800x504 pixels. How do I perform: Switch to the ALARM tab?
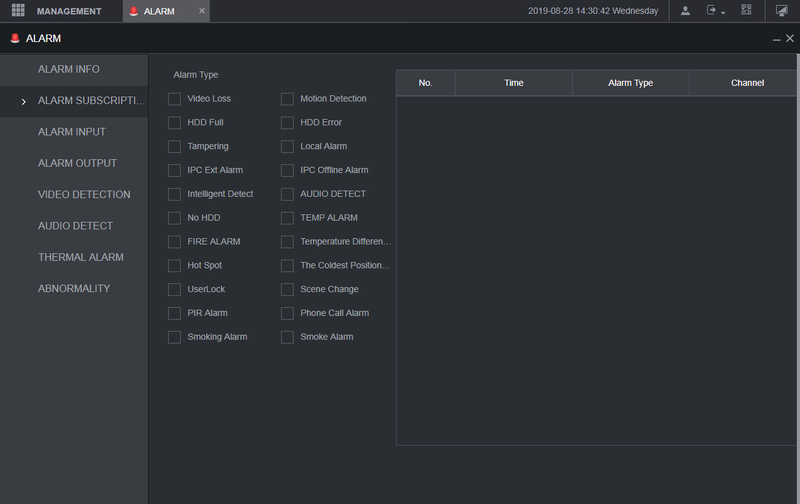(x=159, y=11)
